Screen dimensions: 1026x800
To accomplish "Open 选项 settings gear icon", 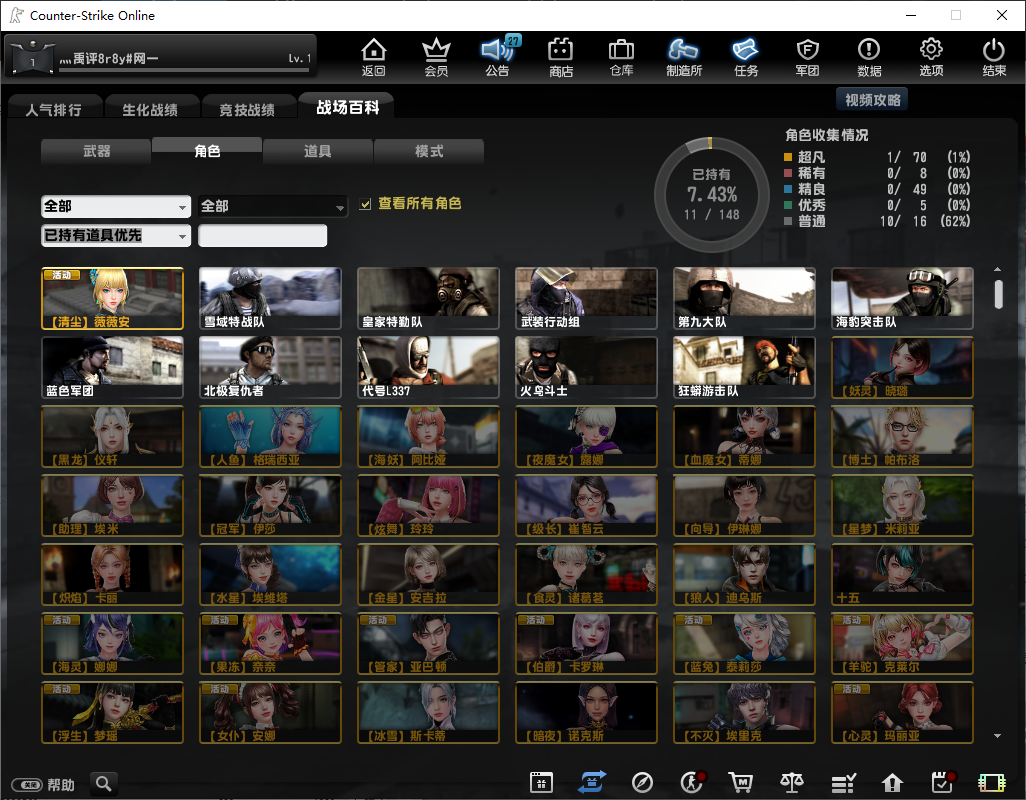I will 931,57.
